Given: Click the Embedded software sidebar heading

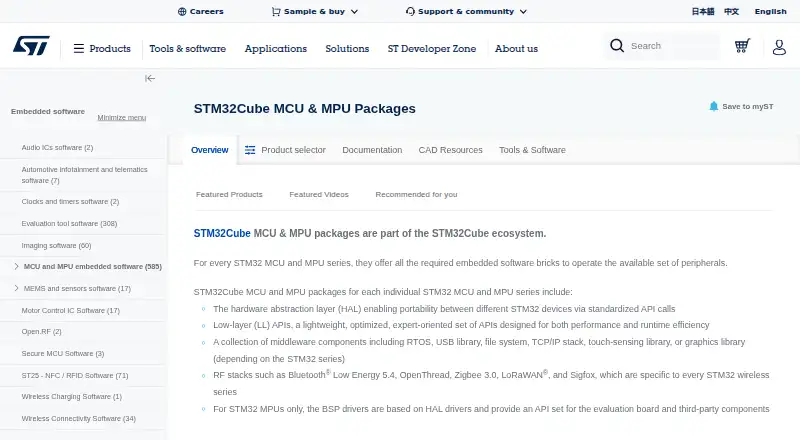Looking at the screenshot, I should pos(48,111).
